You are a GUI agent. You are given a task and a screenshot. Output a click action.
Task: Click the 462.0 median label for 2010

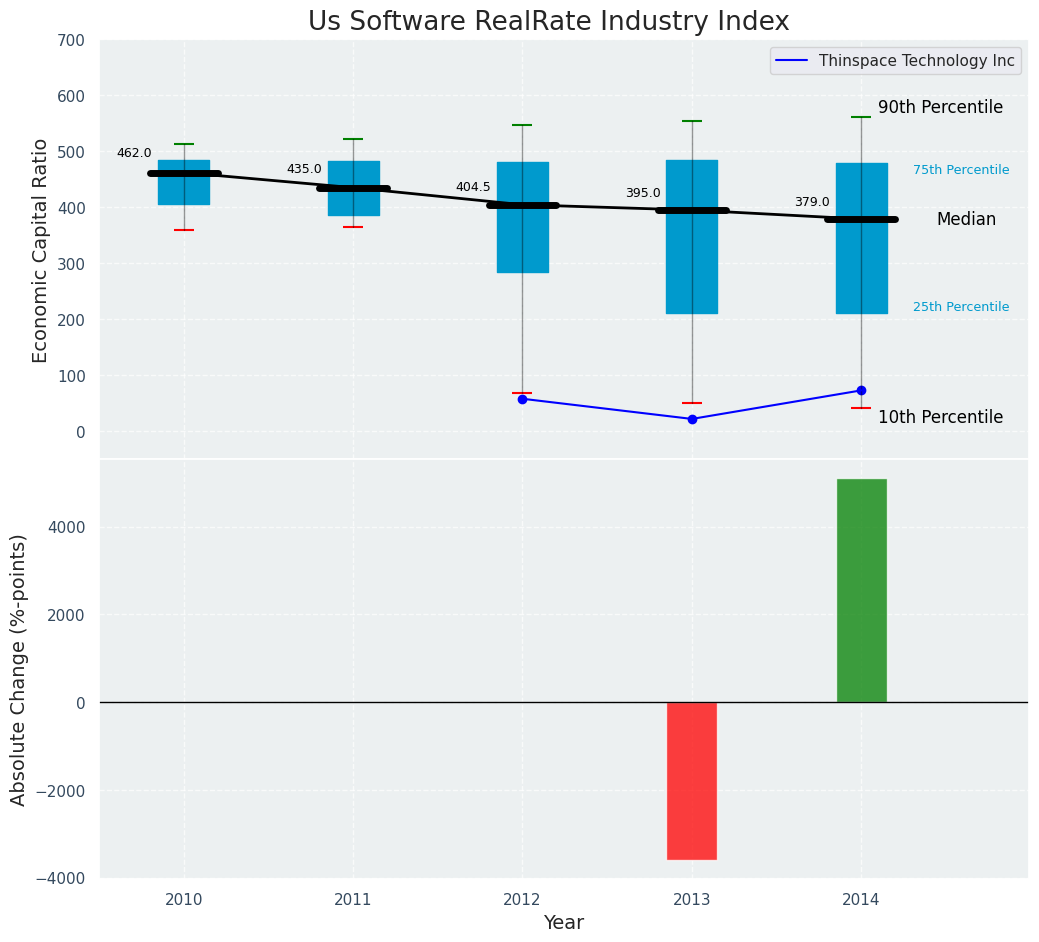point(135,153)
